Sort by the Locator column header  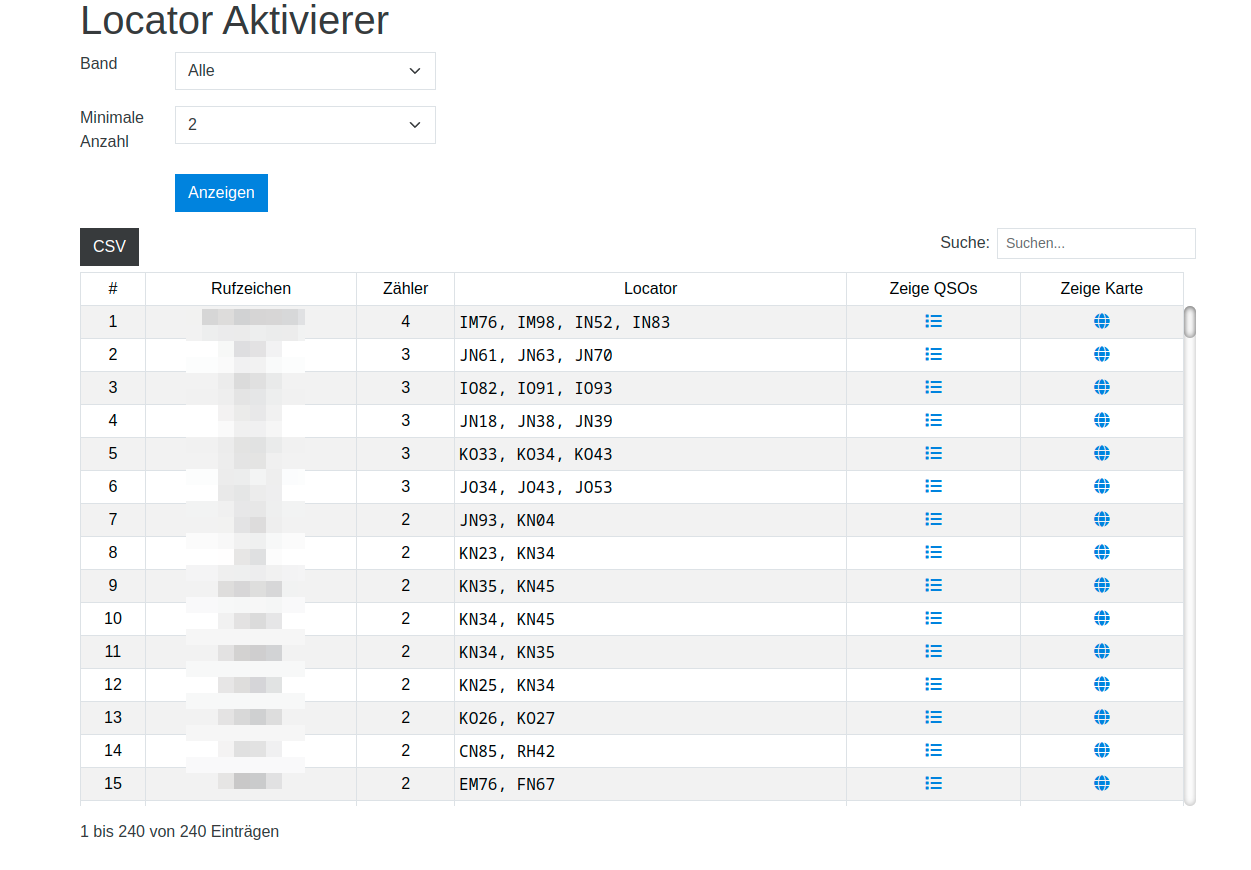click(650, 289)
